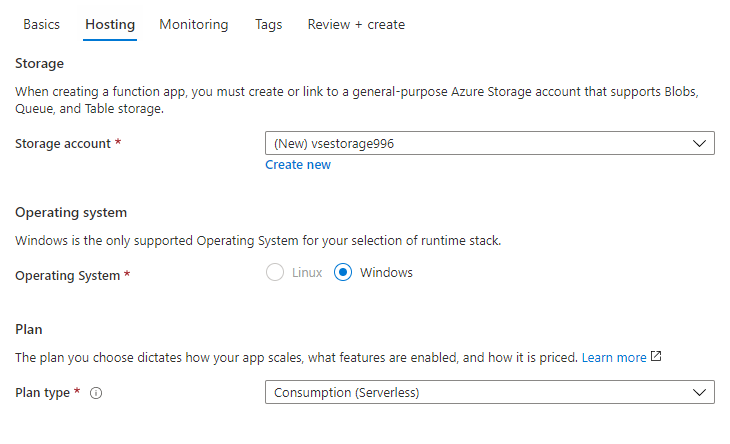This screenshot has width=730, height=444.
Task: Go to the Review + create tab
Action: (356, 24)
